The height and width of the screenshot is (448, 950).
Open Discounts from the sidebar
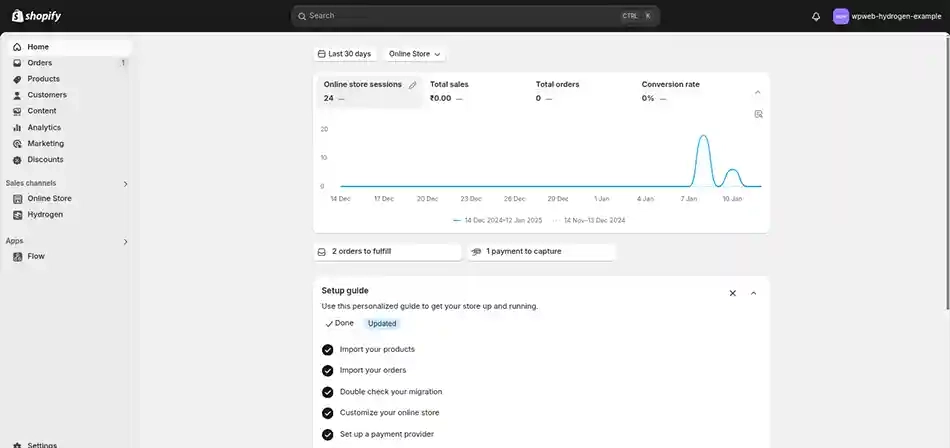tap(45, 159)
